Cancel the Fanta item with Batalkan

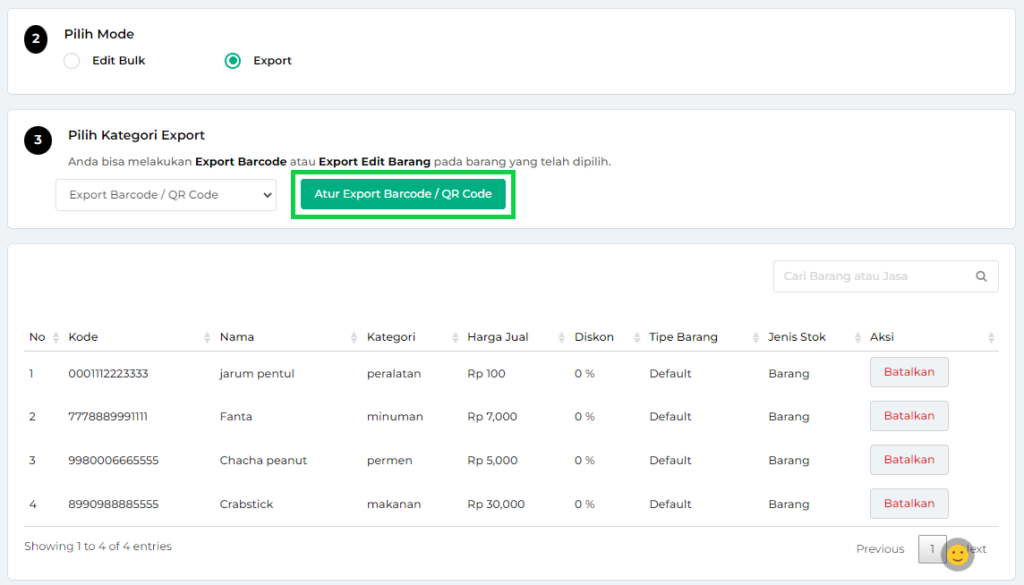tap(908, 416)
